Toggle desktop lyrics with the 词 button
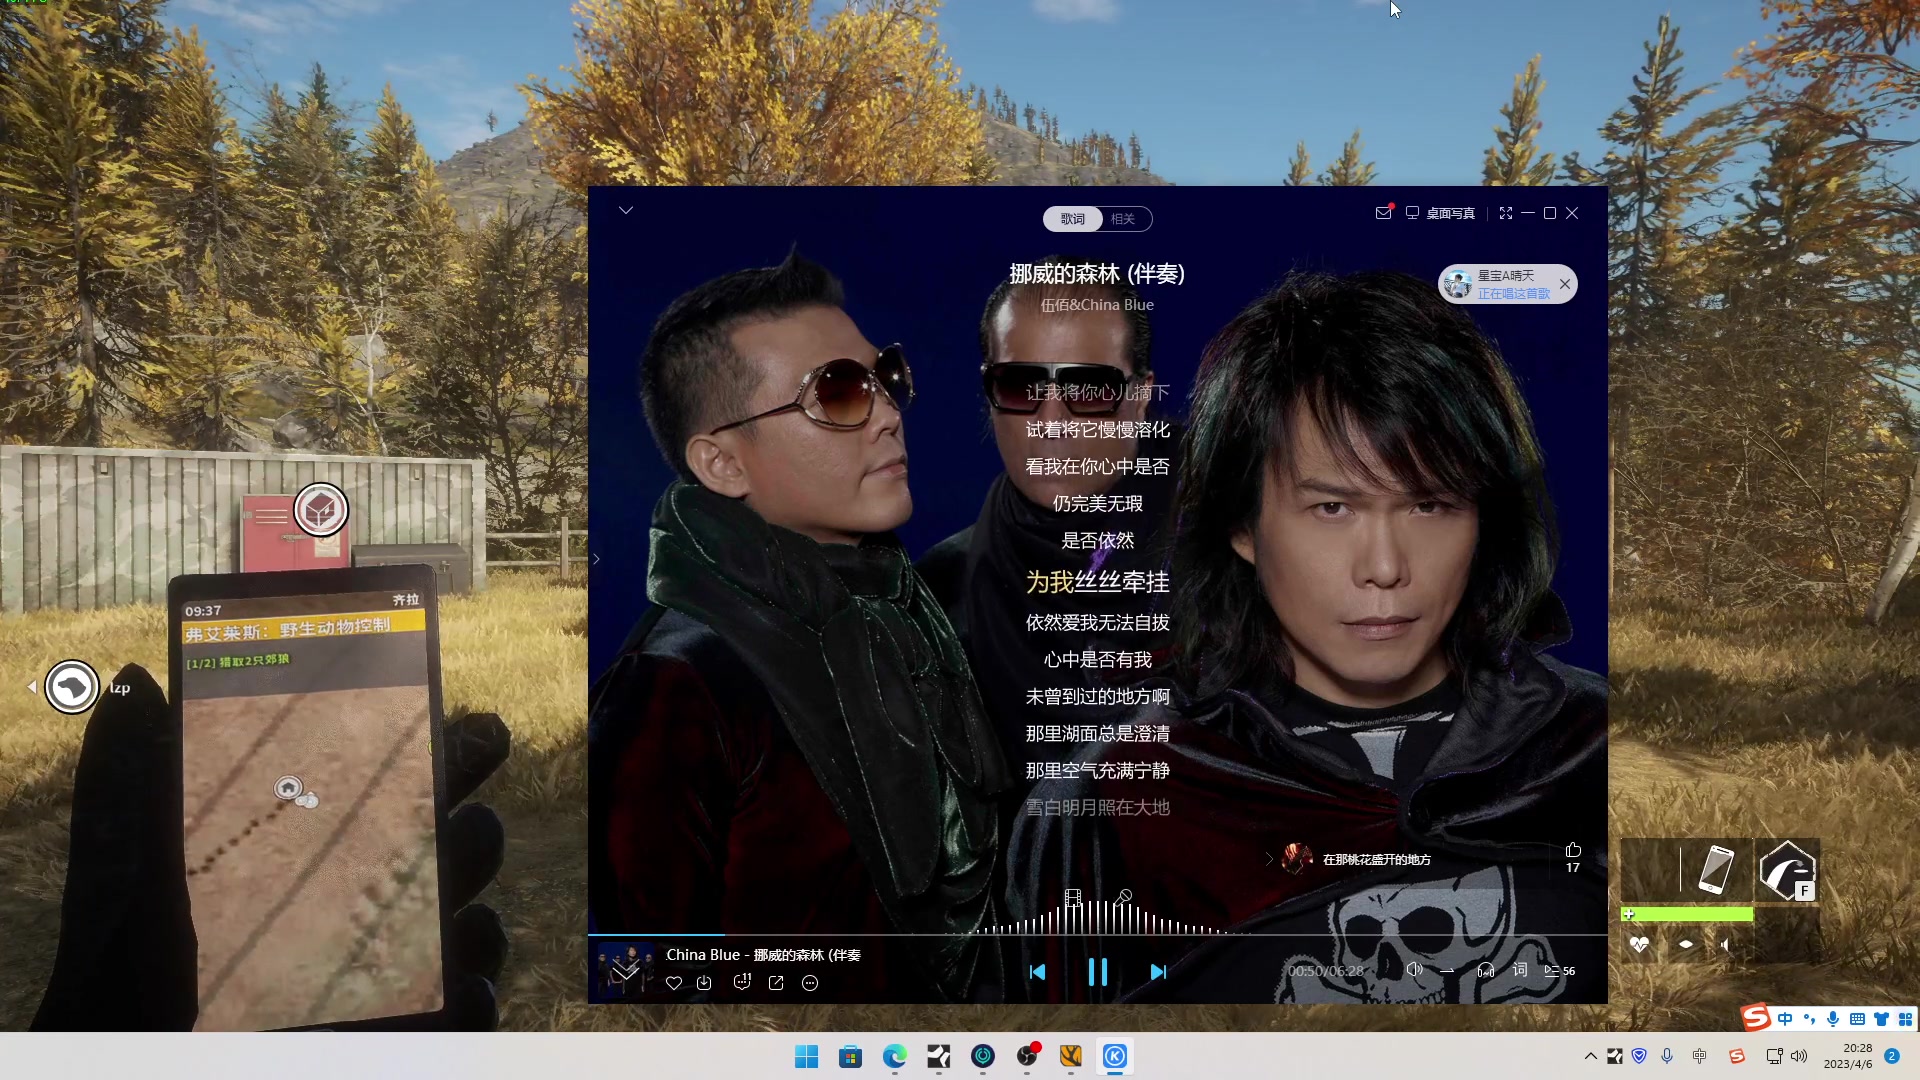1920x1080 pixels. point(1520,970)
